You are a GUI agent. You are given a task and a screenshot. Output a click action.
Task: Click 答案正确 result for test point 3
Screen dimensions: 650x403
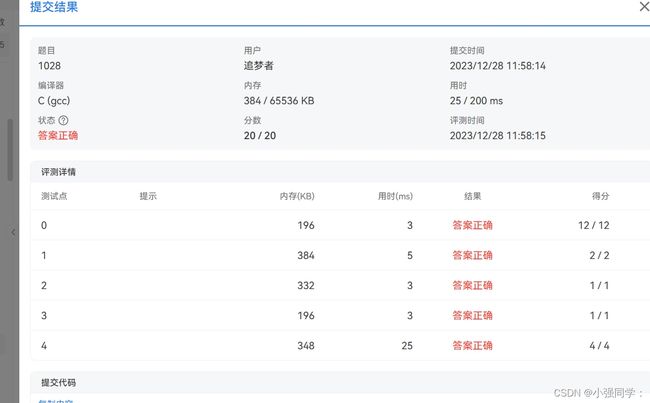click(x=473, y=316)
